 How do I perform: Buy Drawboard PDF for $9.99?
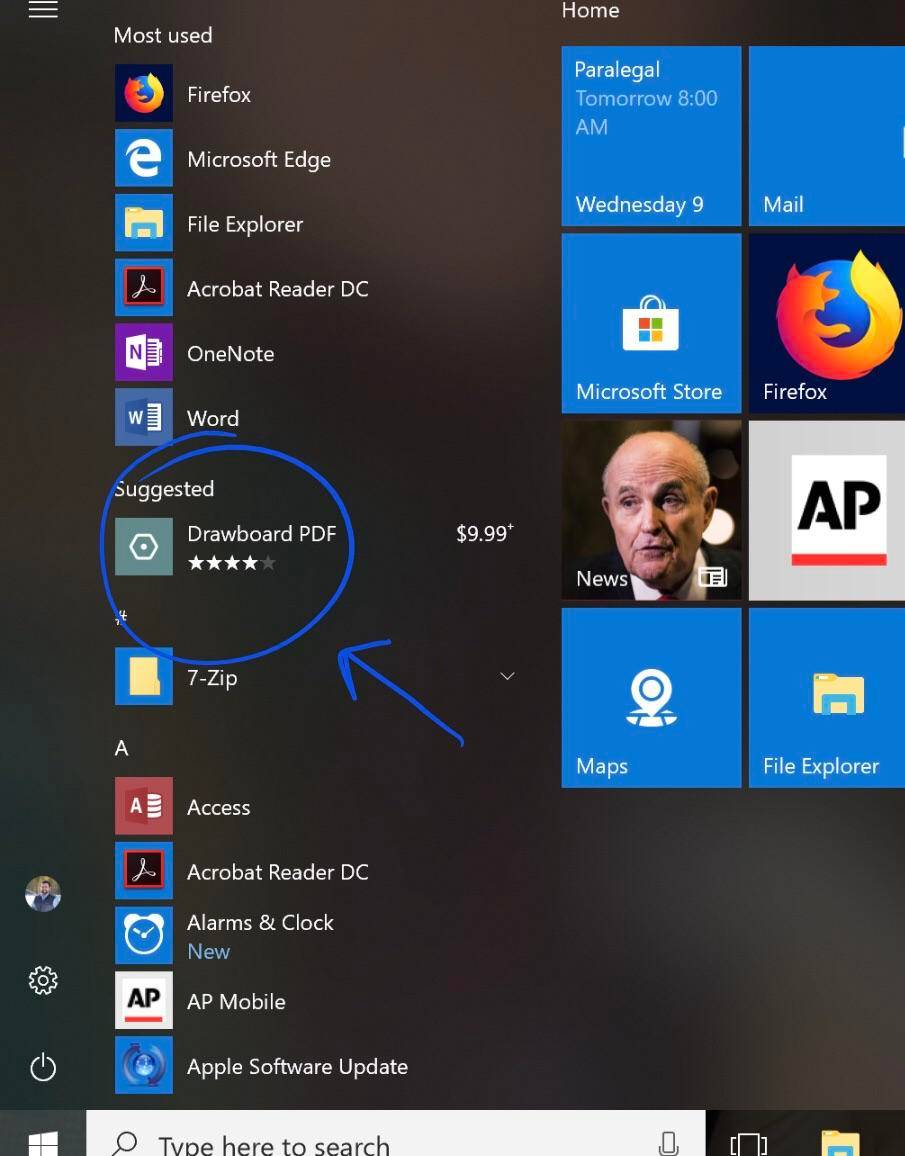click(484, 533)
